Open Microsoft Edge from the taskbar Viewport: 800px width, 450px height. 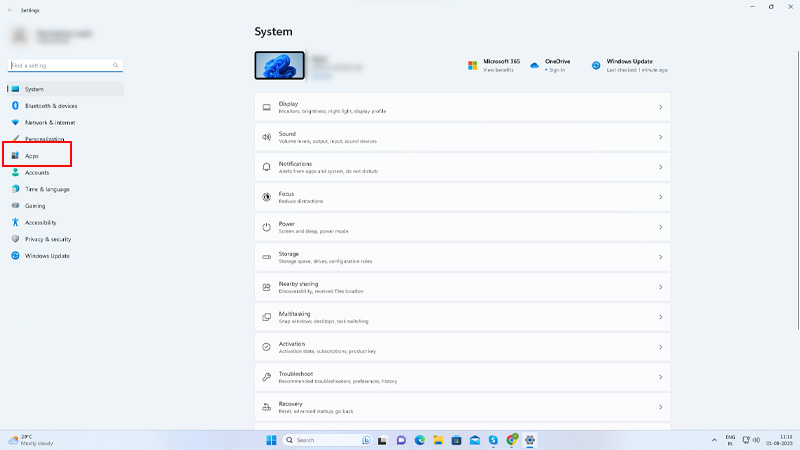tap(419, 440)
